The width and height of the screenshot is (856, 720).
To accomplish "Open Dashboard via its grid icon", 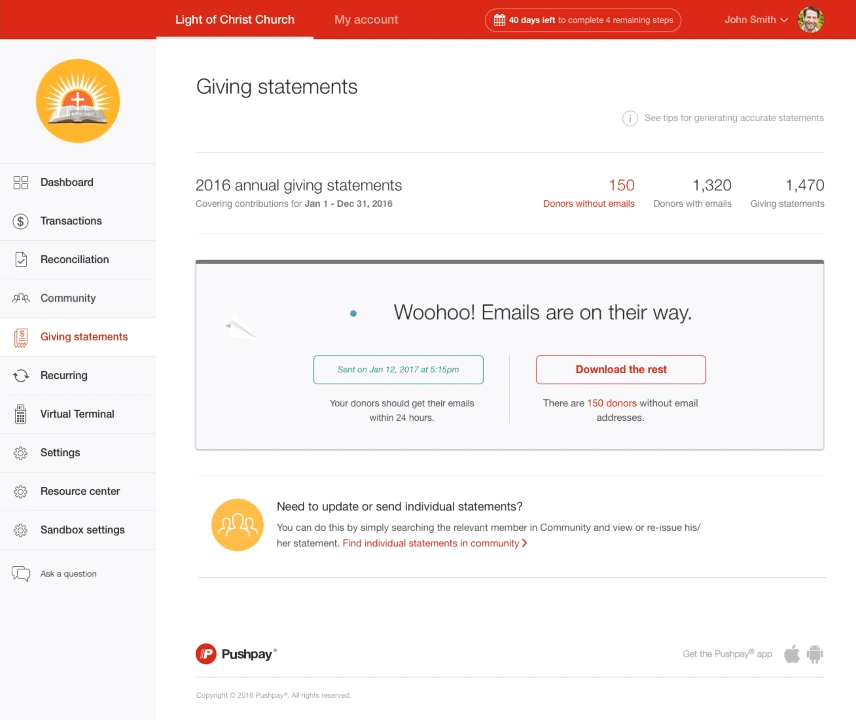I will click(x=21, y=182).
